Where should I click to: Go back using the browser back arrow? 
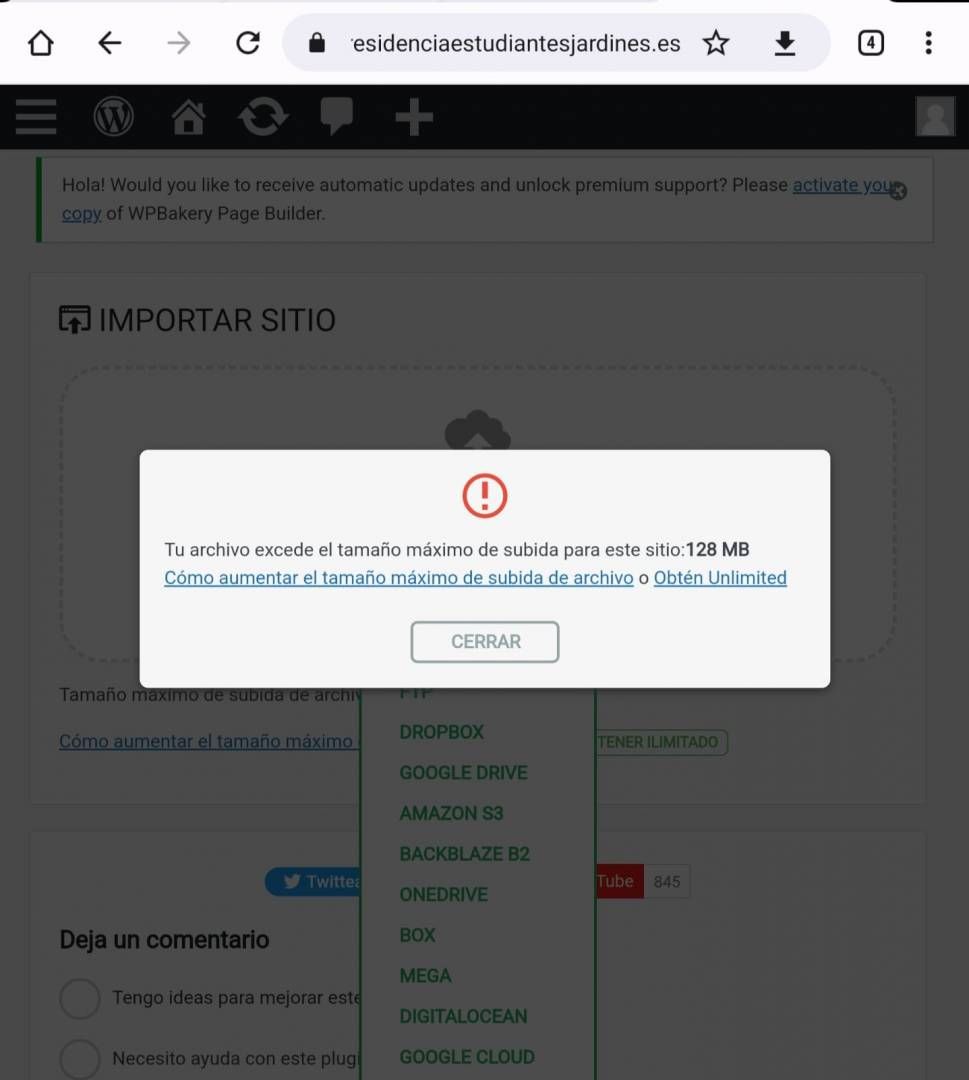pyautogui.click(x=110, y=43)
